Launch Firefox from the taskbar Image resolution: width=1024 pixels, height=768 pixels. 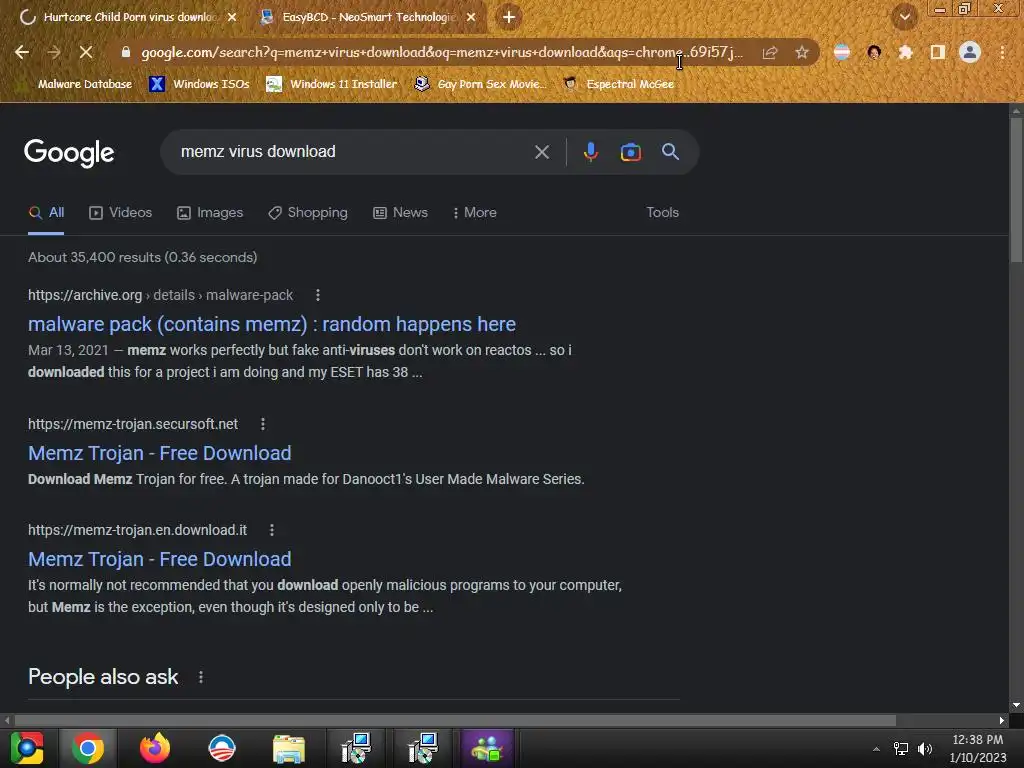click(x=155, y=748)
